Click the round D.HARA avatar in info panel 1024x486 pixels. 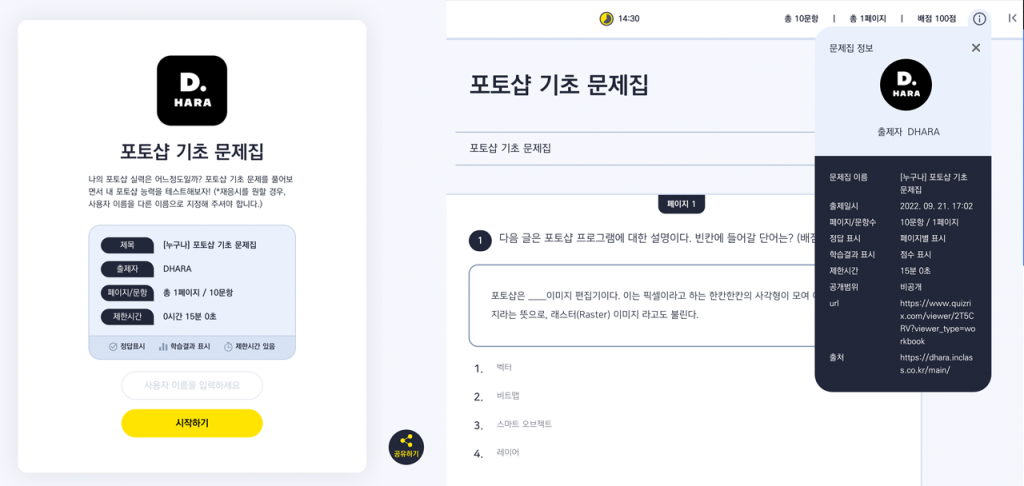click(x=905, y=85)
